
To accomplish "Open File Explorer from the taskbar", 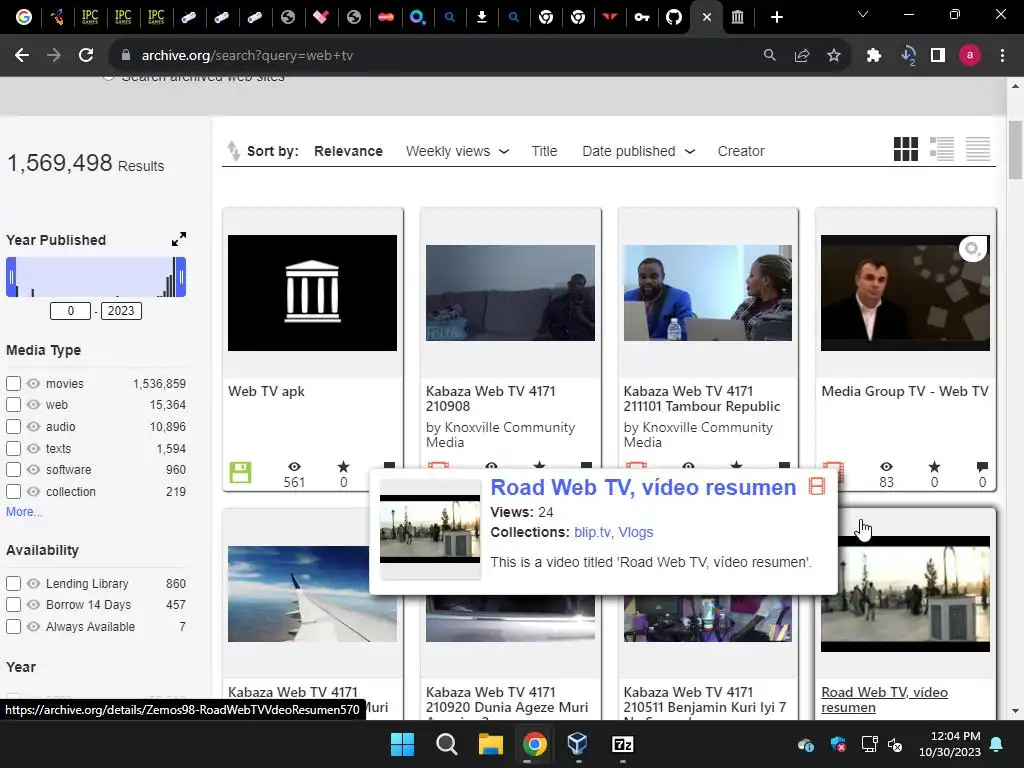I will 490,744.
